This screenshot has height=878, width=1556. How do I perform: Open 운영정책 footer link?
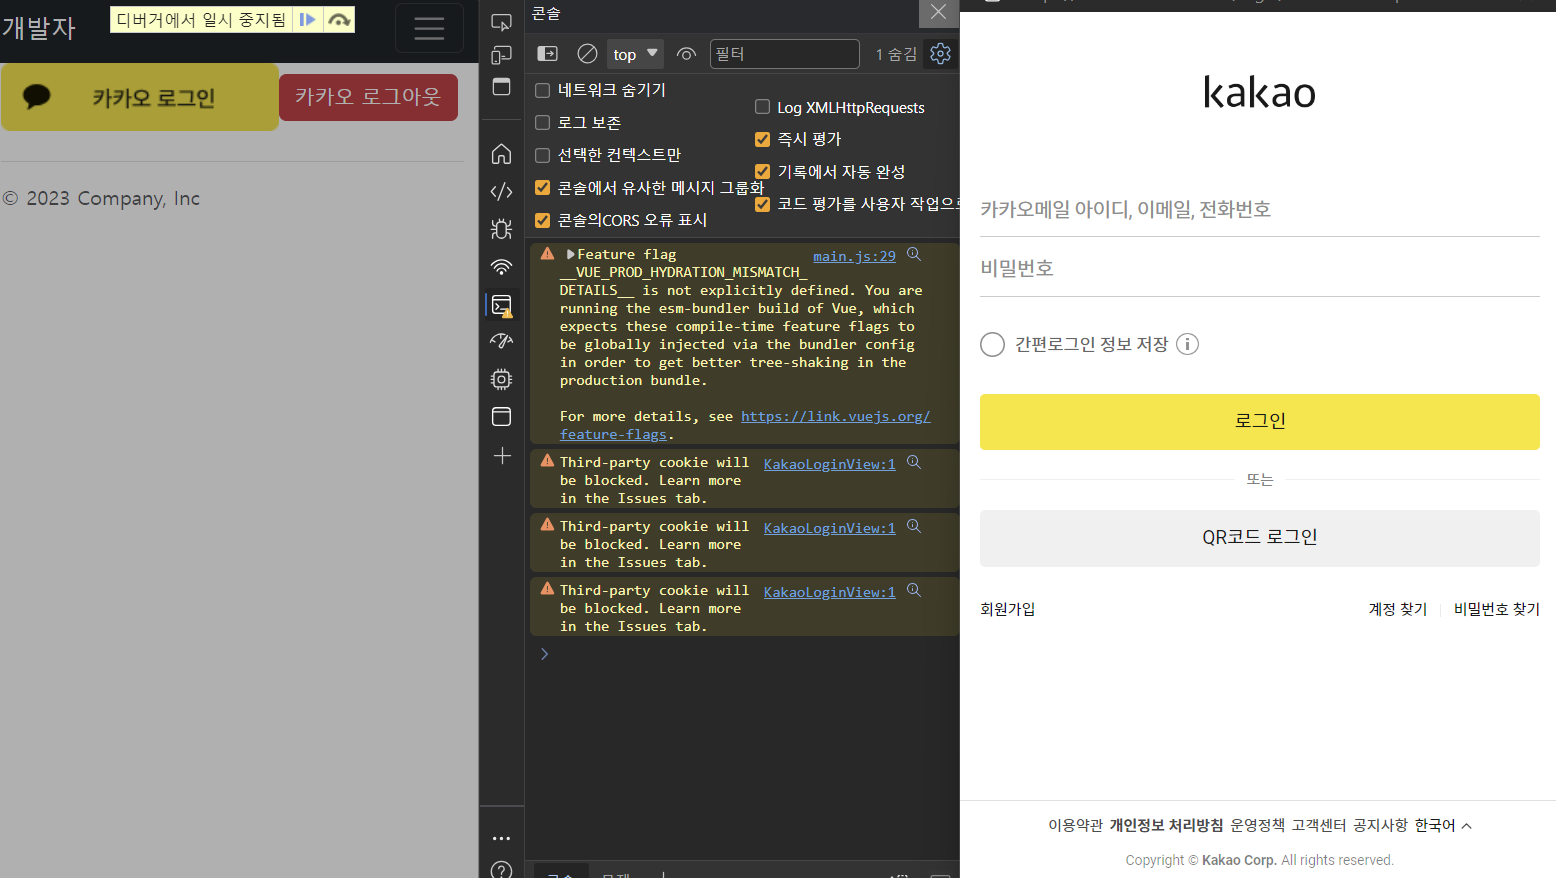pyautogui.click(x=1257, y=825)
